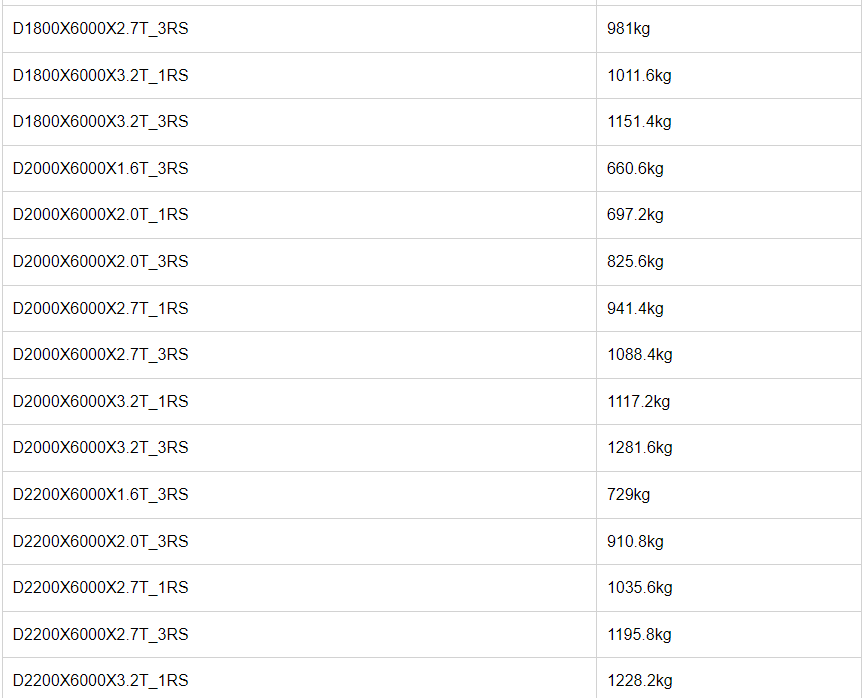
Task: Select the D2200X6000X2.0T_3RS model name
Action: (x=101, y=541)
